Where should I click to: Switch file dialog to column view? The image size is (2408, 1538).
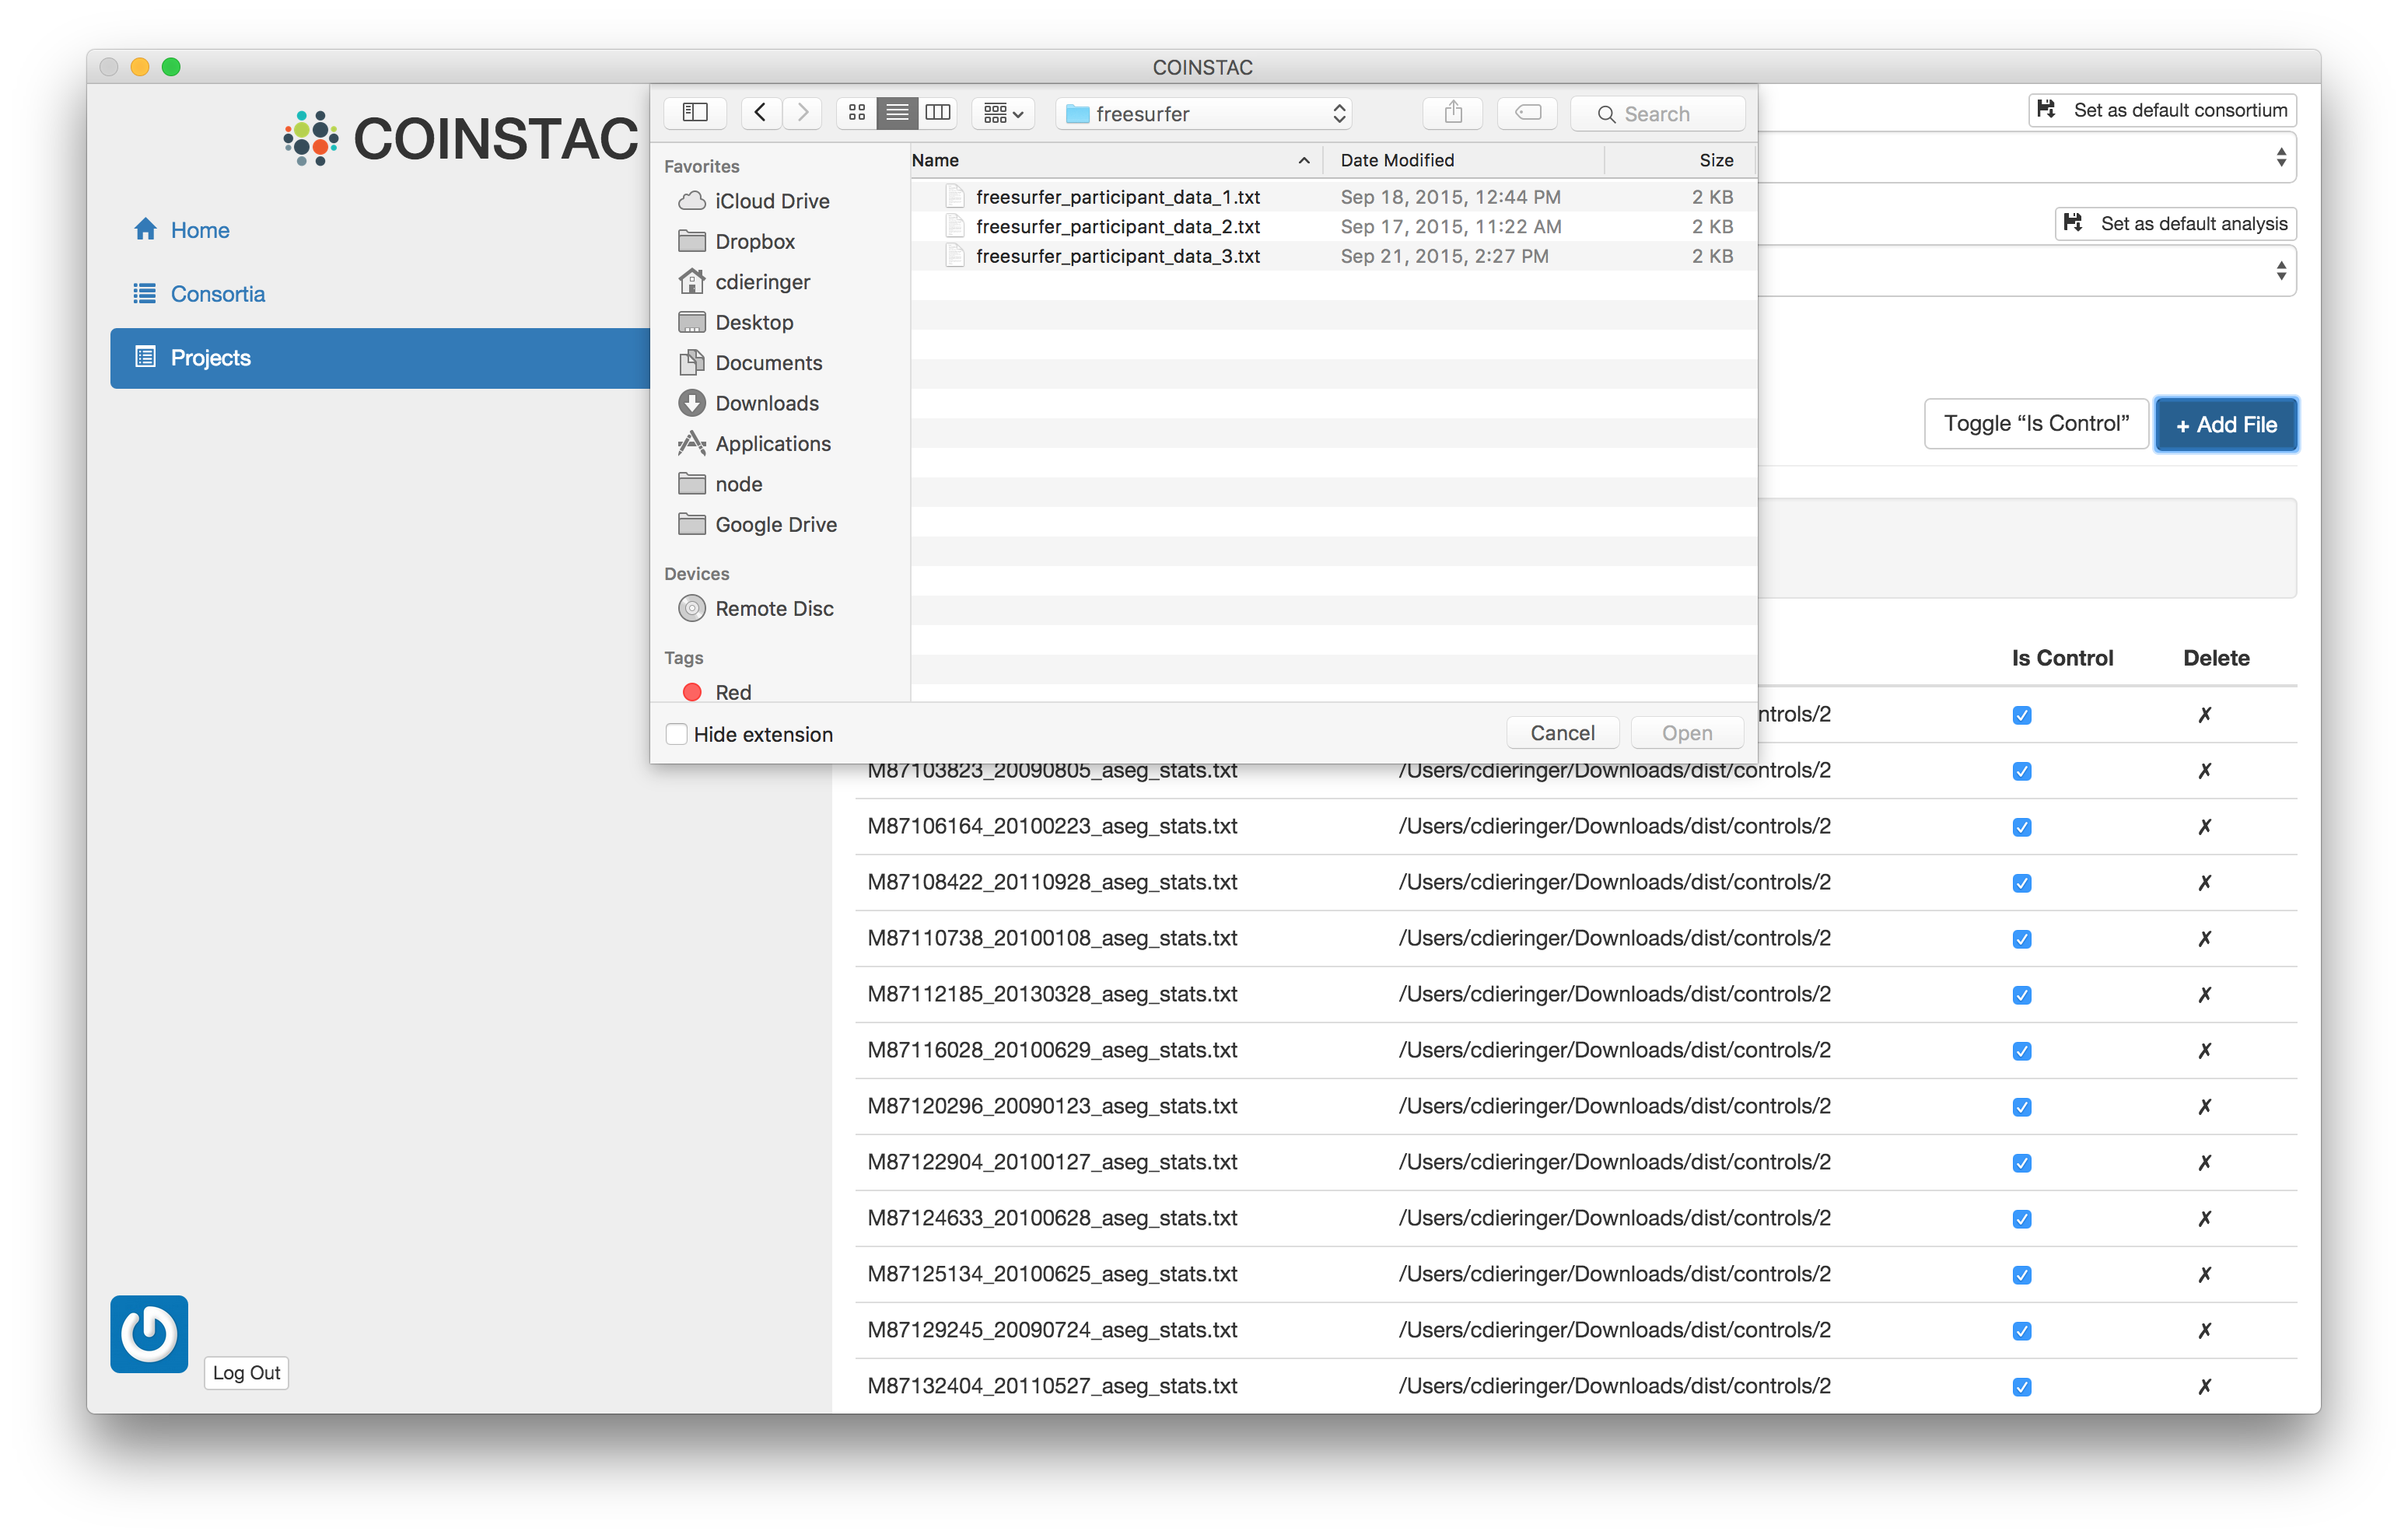(938, 113)
